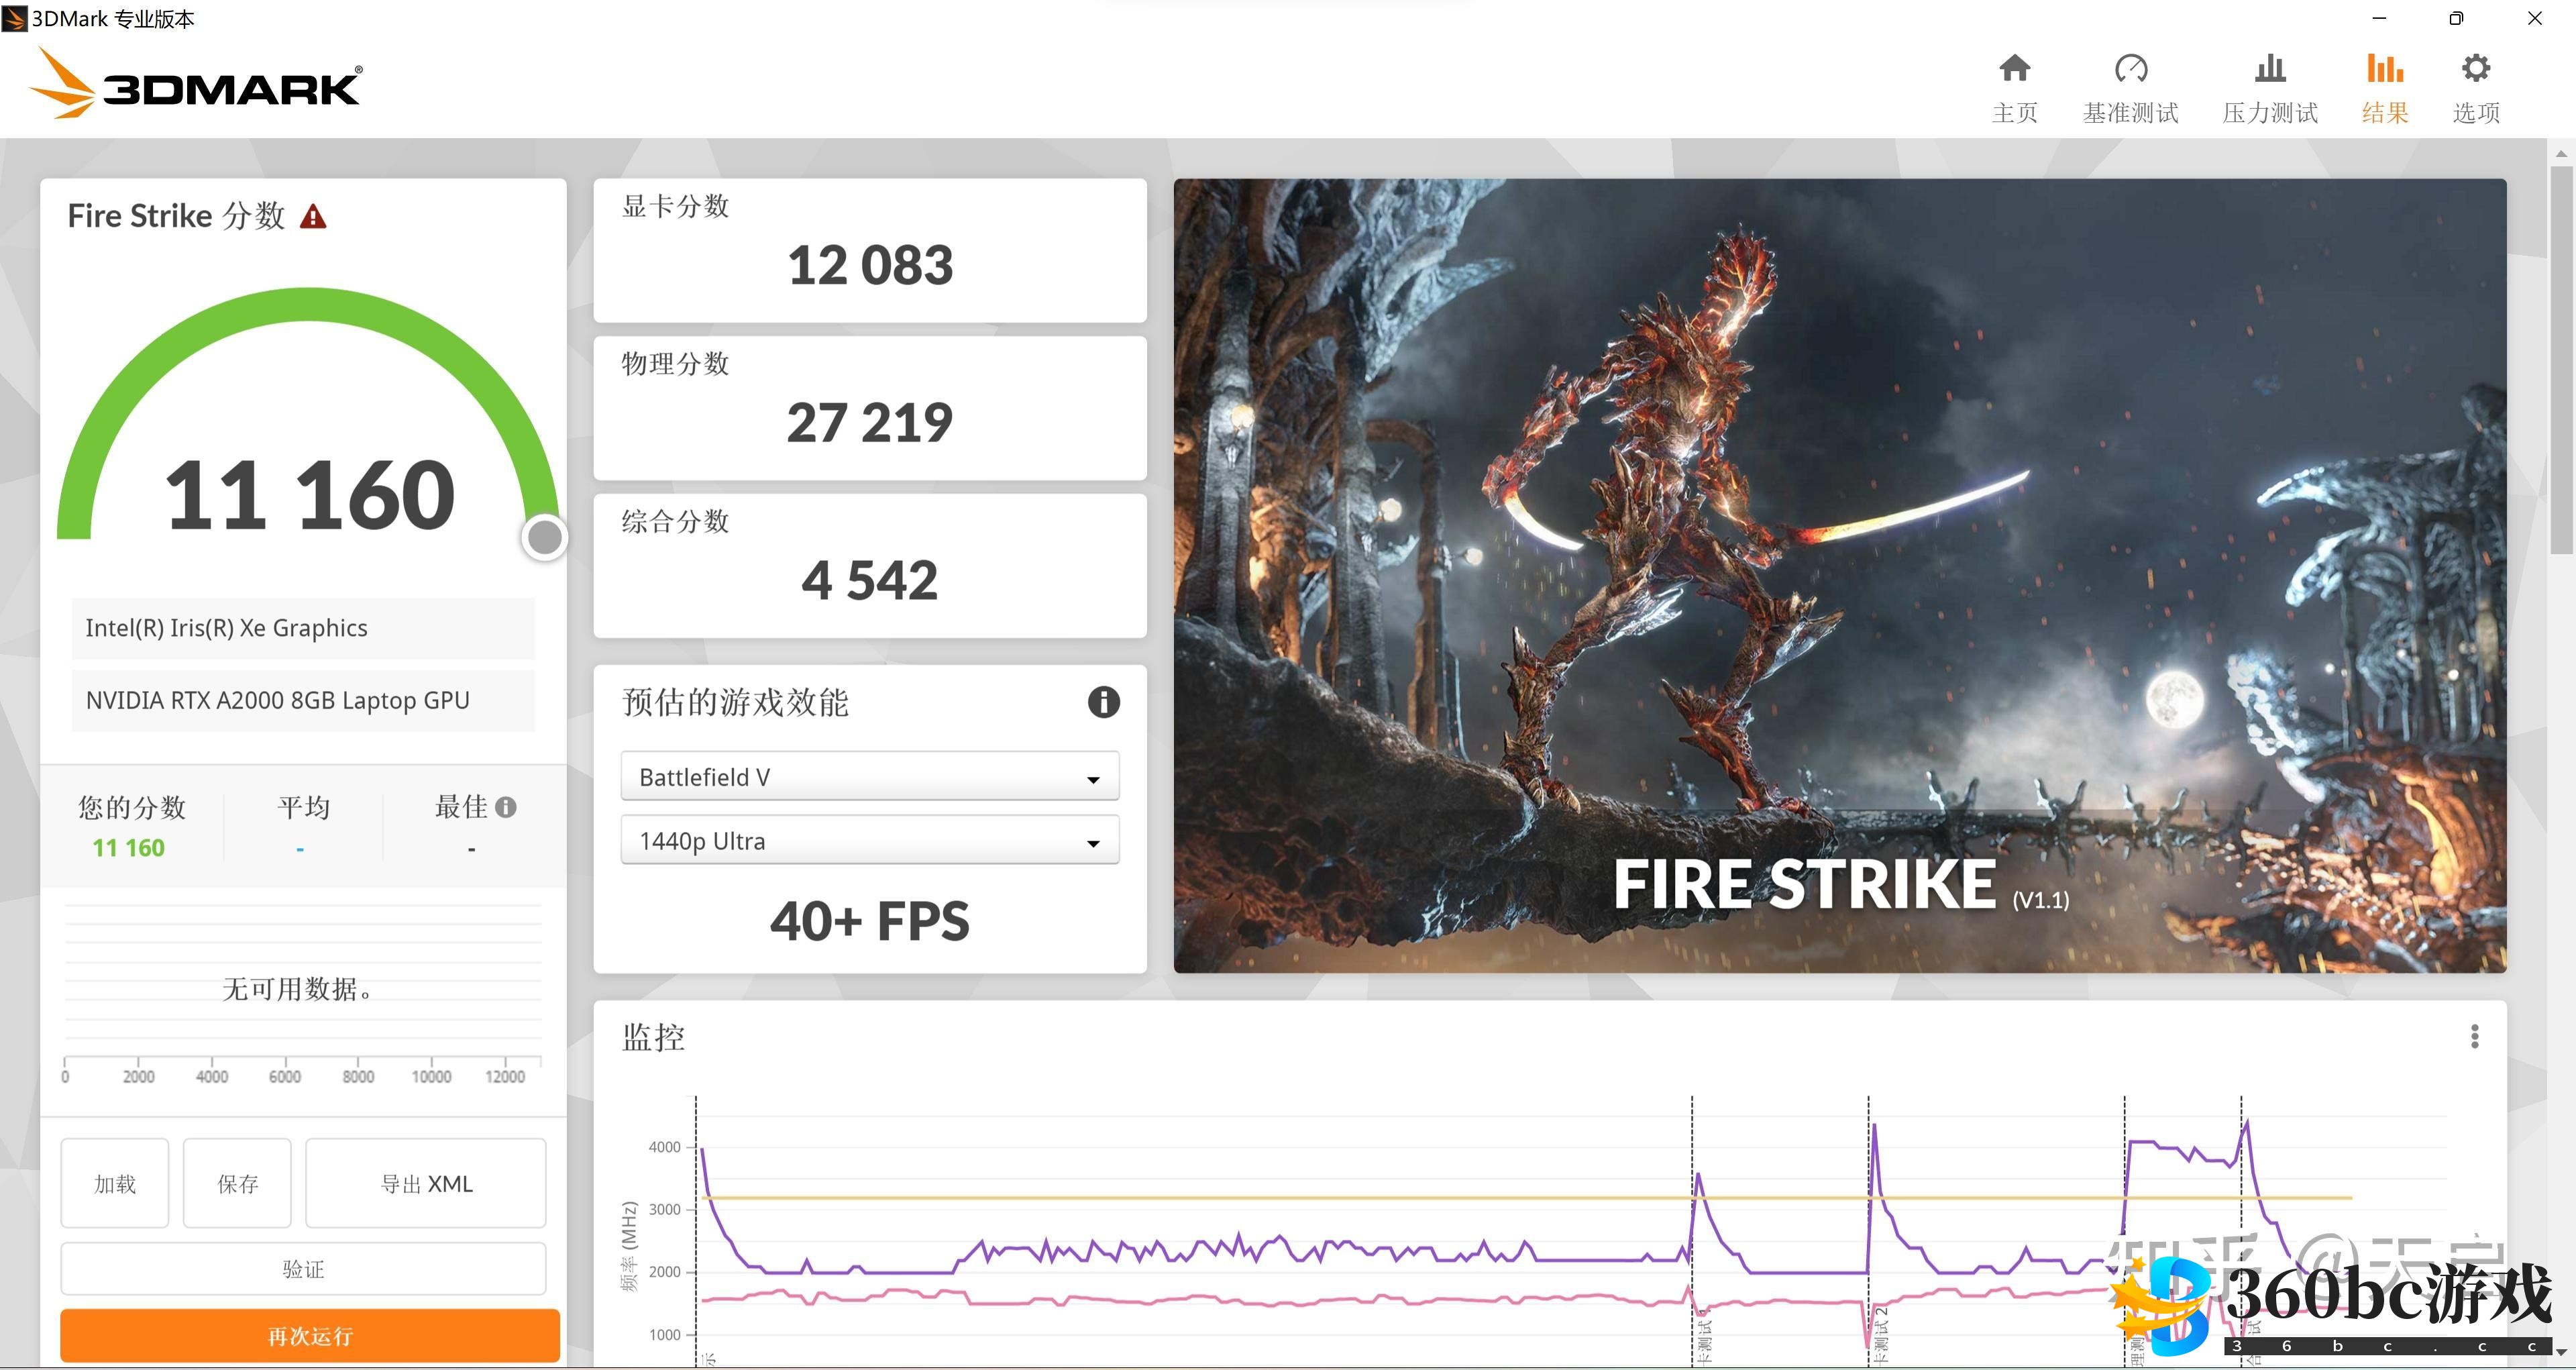The image size is (2576, 1370).
Task: Expand the Battlefield V game dropdown
Action: (869, 777)
